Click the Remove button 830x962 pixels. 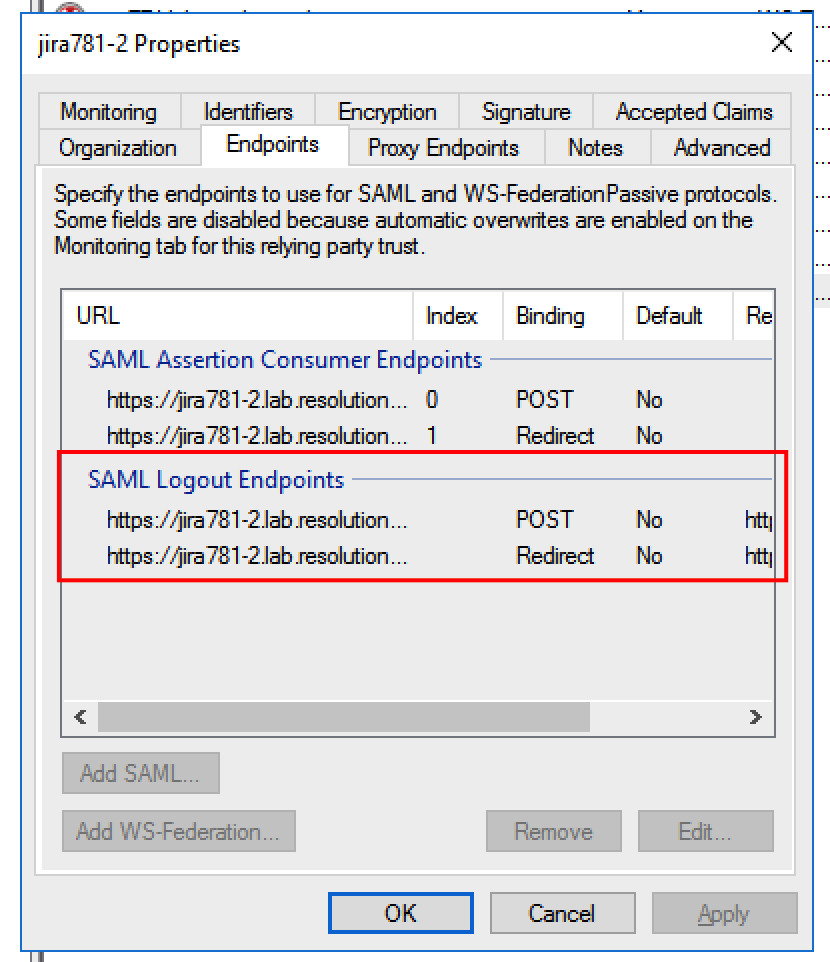click(x=553, y=831)
